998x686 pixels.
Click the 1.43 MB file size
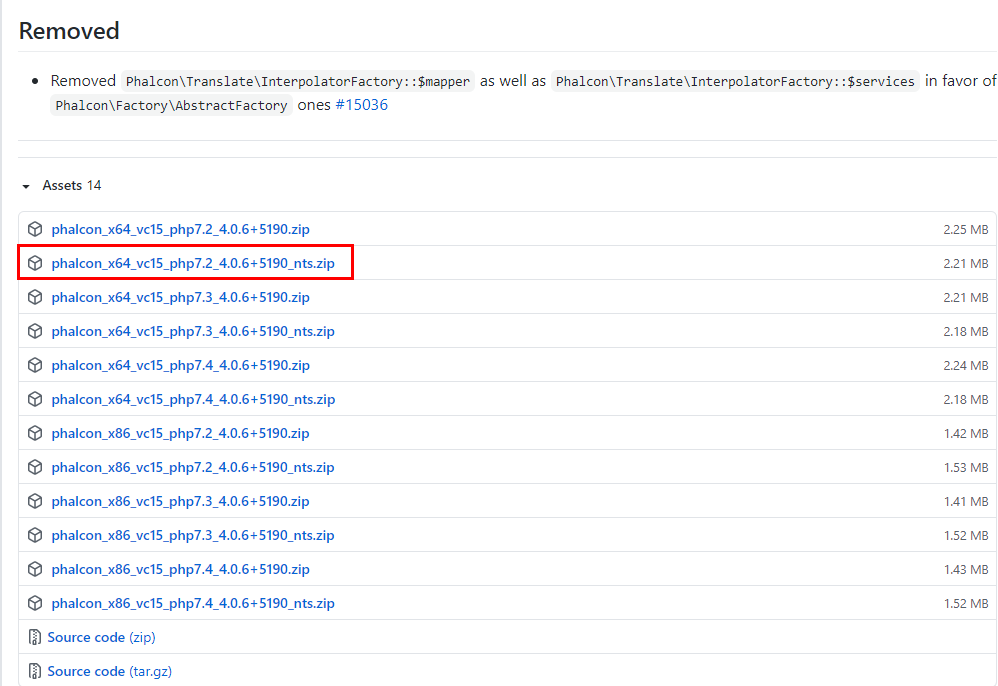click(966, 570)
